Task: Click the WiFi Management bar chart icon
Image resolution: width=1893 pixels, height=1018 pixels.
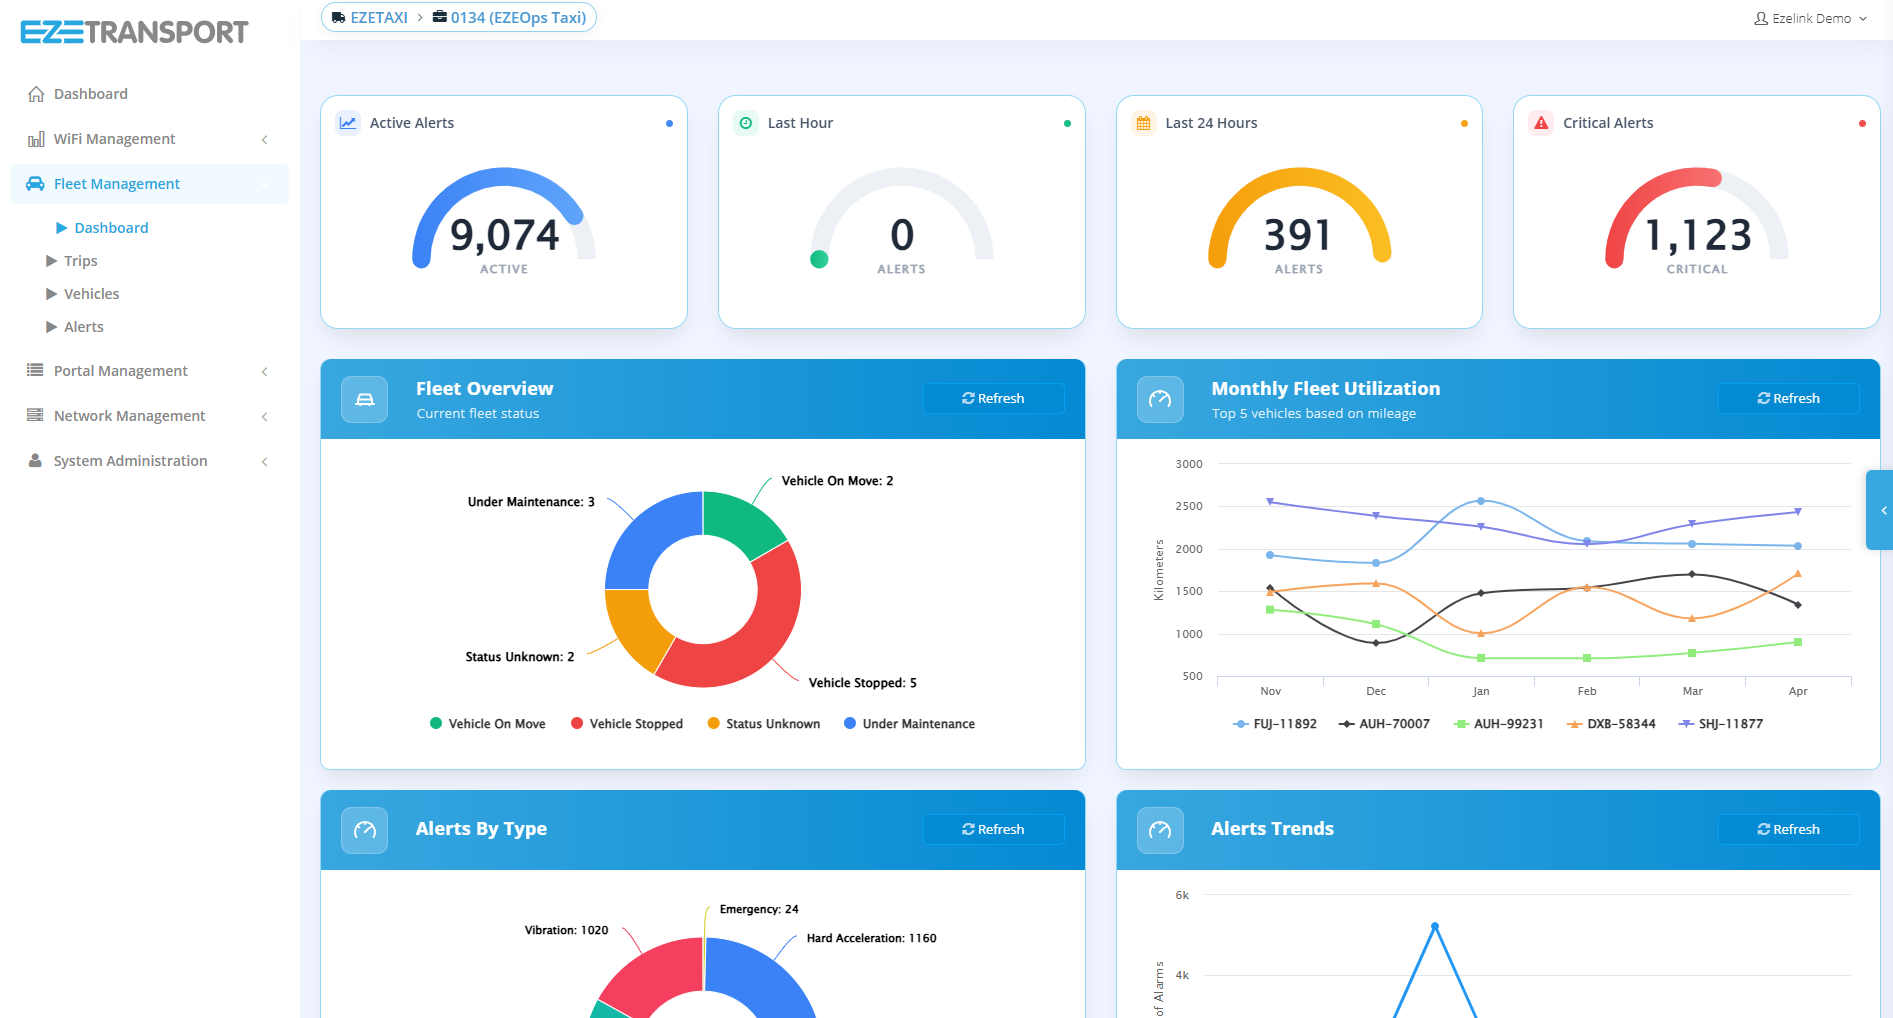Action: 36,139
